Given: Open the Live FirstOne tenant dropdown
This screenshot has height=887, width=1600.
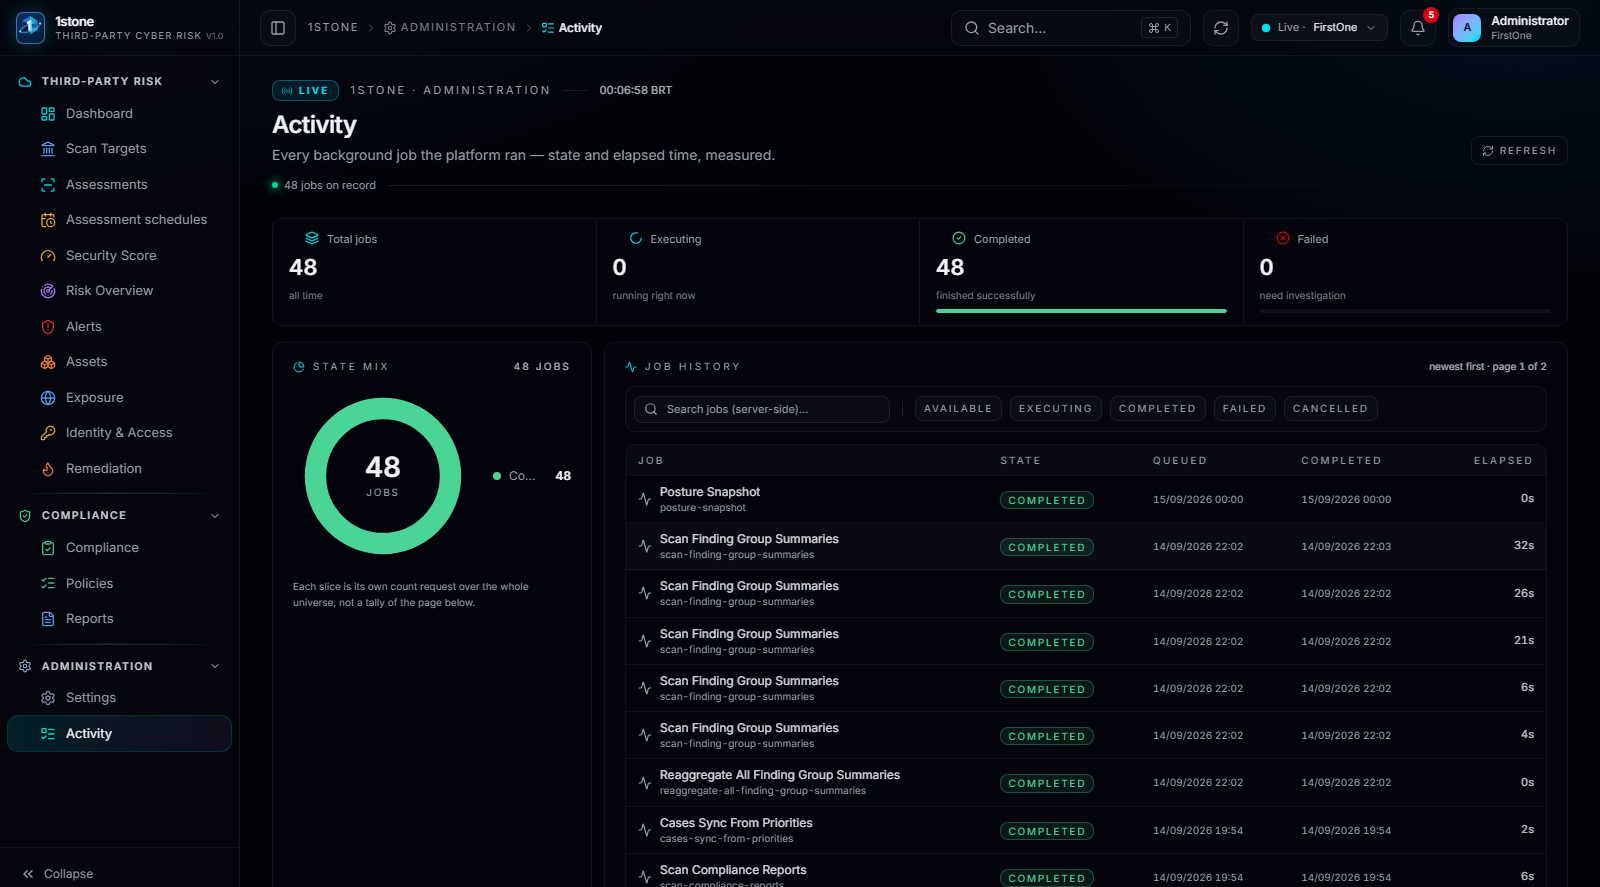Looking at the screenshot, I should [1319, 28].
